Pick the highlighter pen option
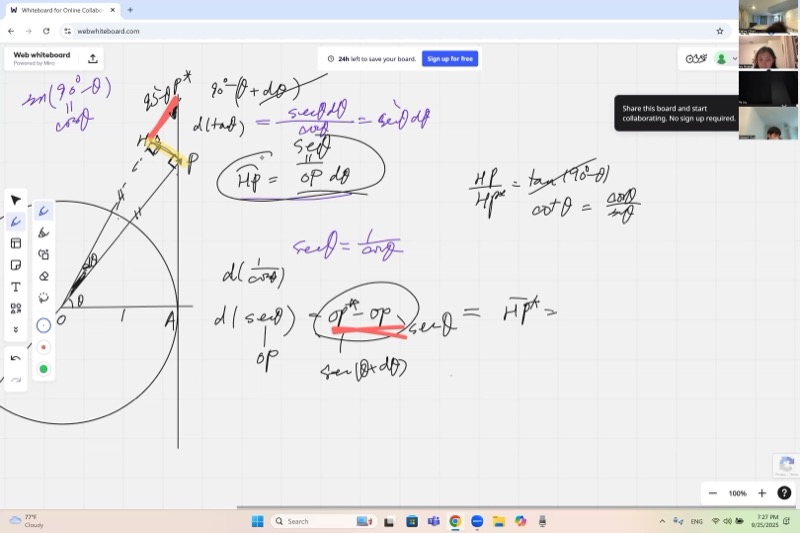 click(43, 232)
